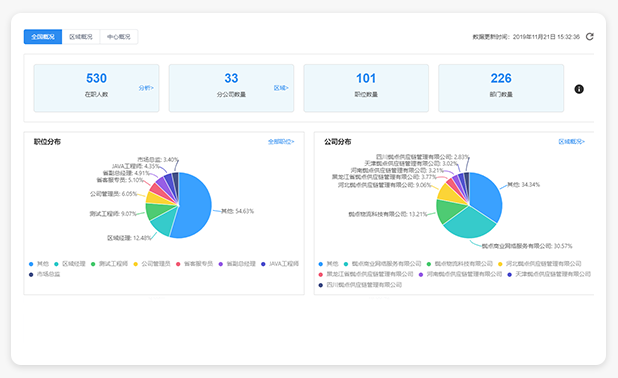Toggle 四川 company legend entry
The width and height of the screenshot is (618, 378).
360,285
